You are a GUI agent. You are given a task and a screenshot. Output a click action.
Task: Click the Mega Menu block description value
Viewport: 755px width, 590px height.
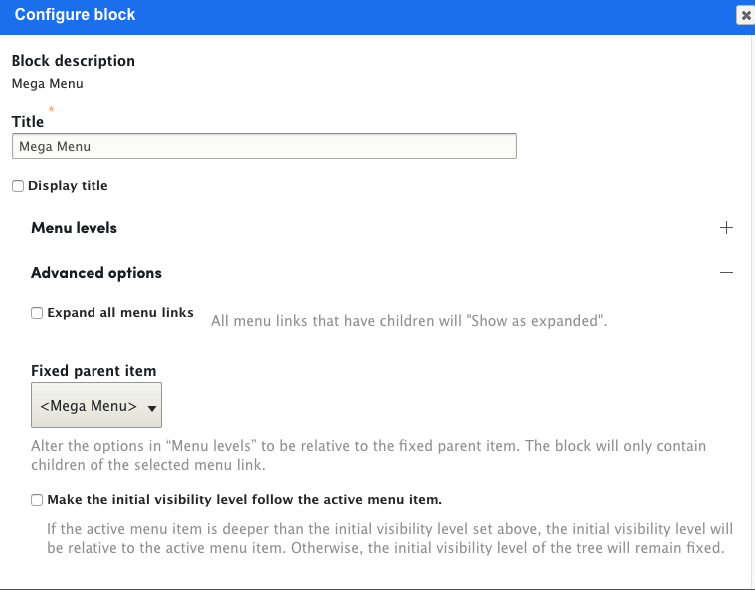coord(48,84)
